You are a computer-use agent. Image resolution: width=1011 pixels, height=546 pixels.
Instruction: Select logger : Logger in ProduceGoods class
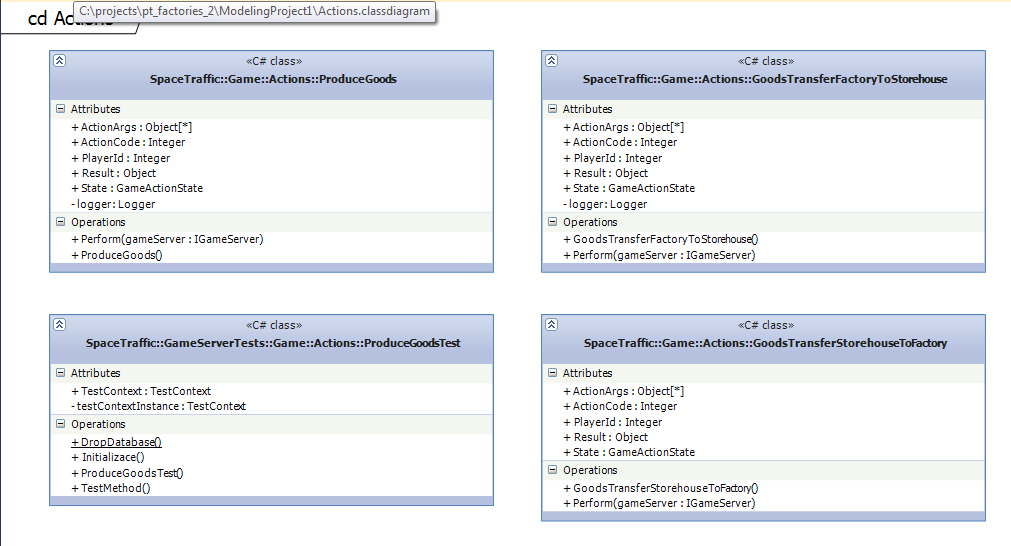pos(113,204)
